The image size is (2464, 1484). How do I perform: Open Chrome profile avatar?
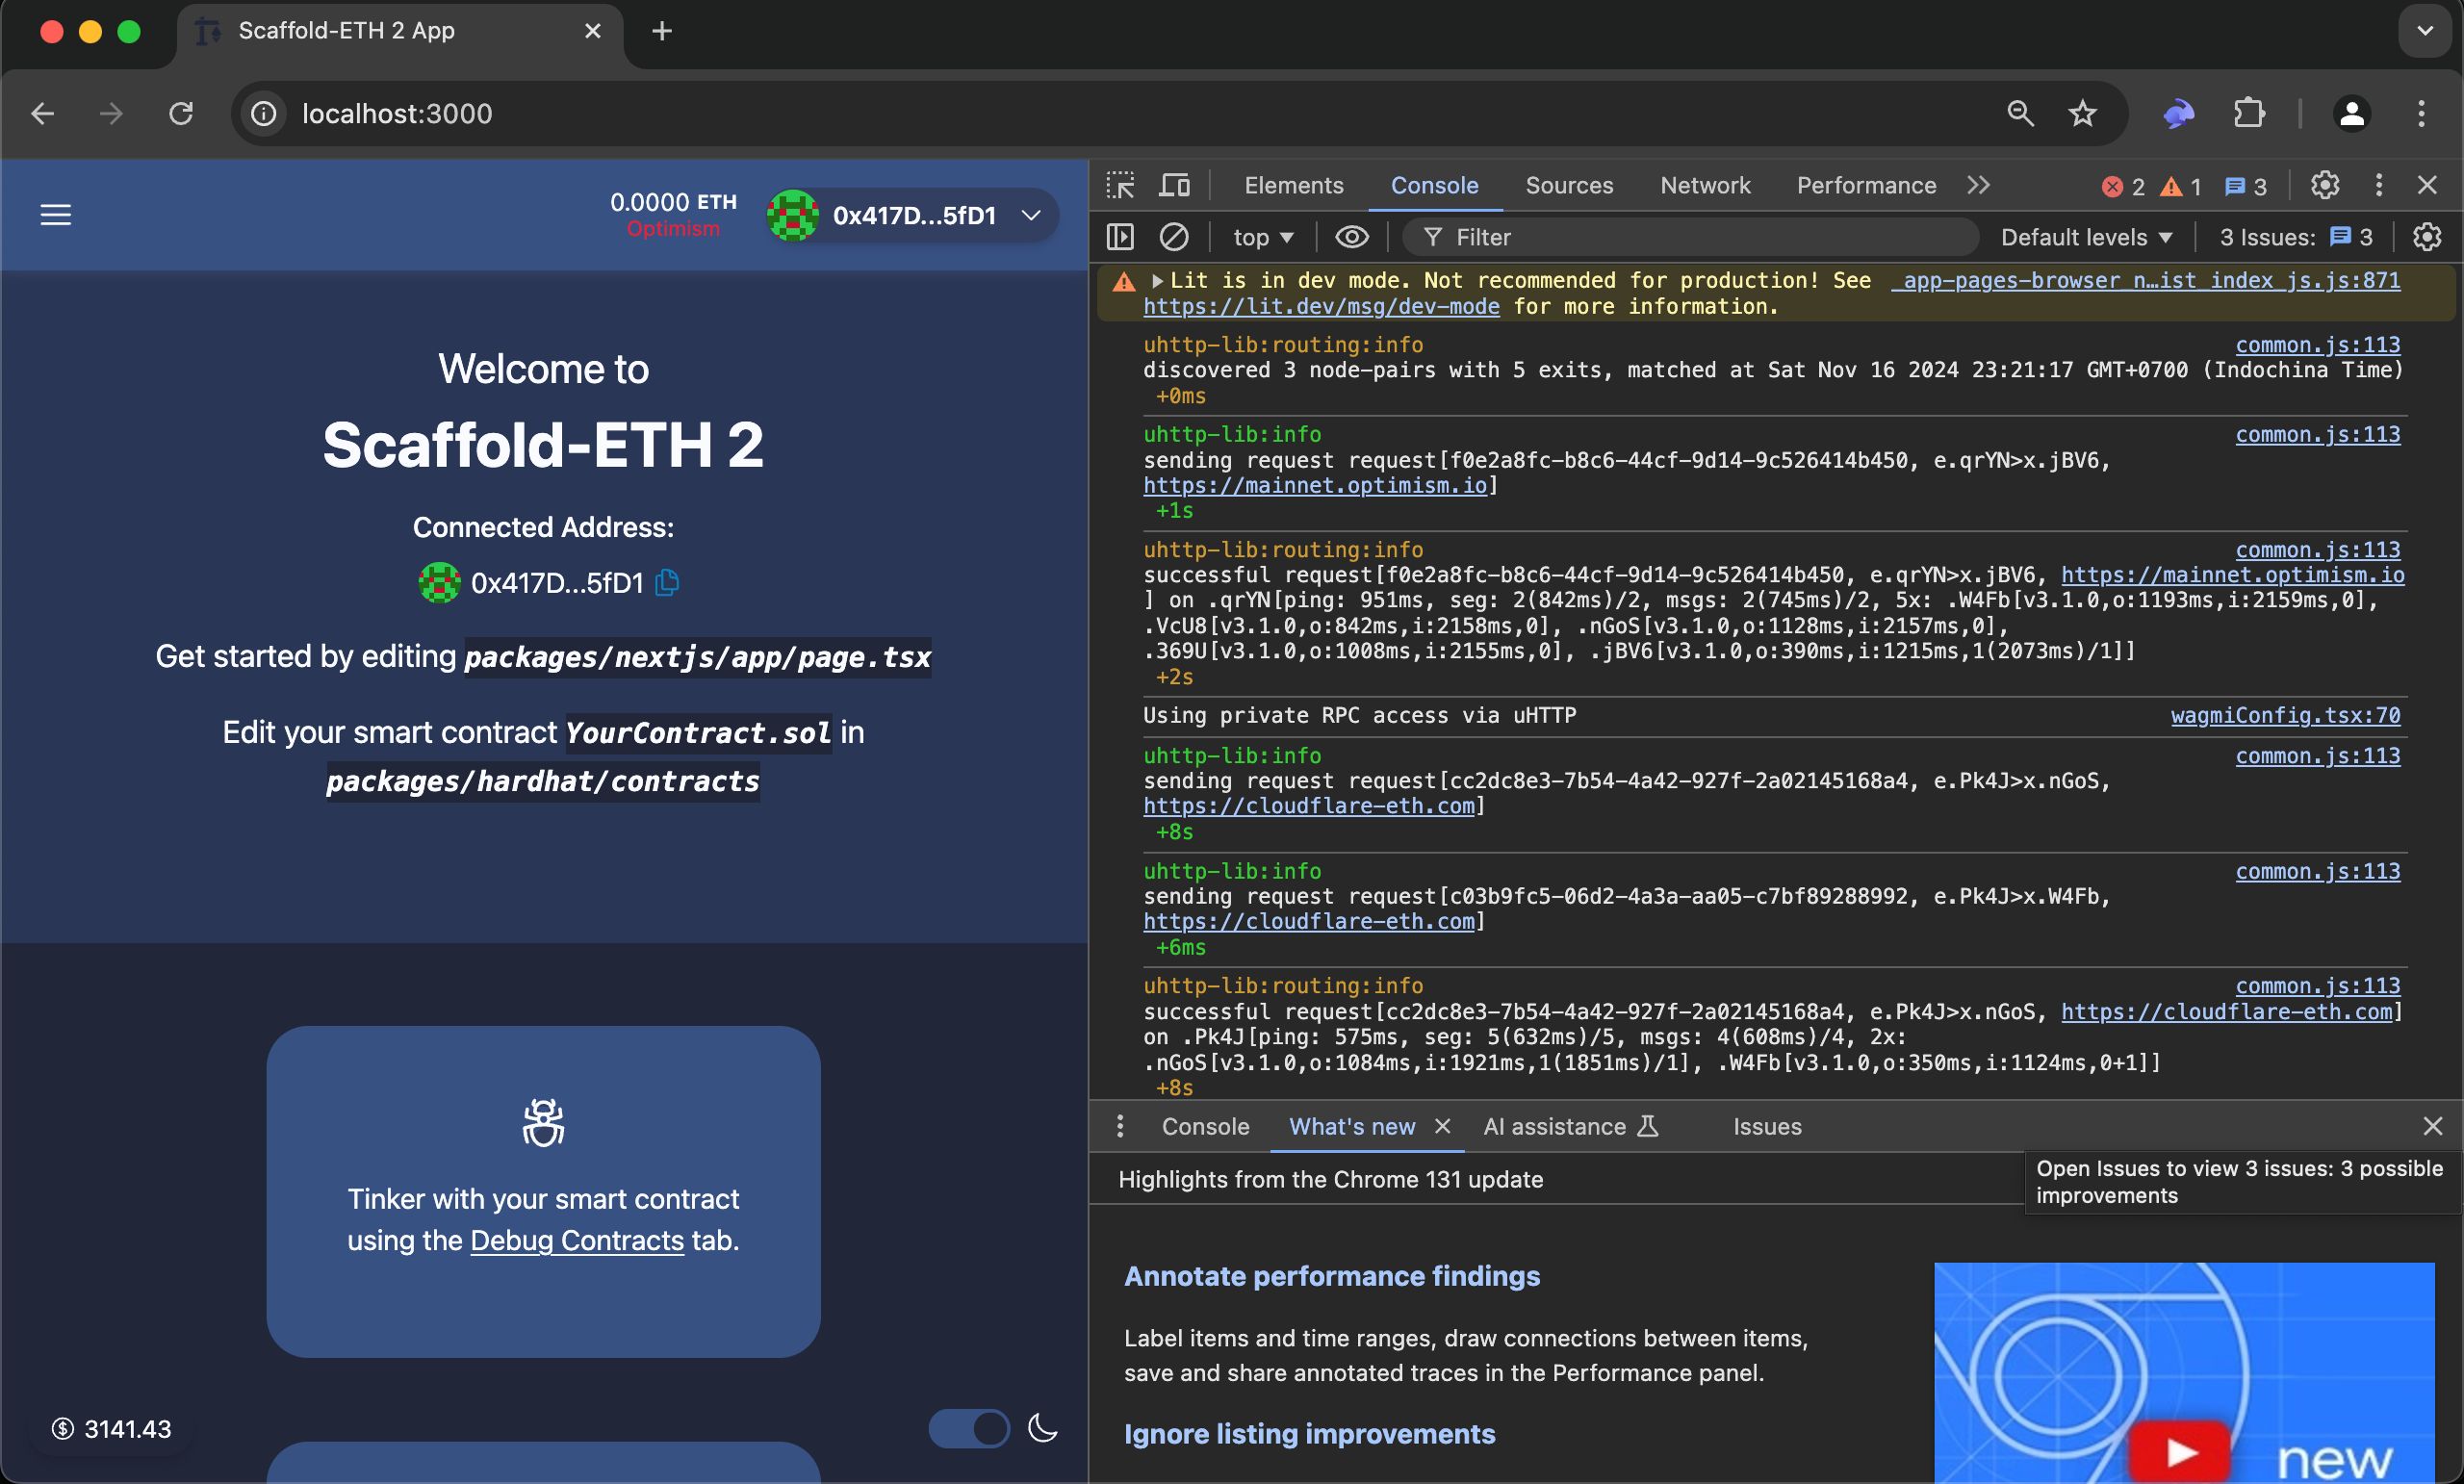(2352, 113)
